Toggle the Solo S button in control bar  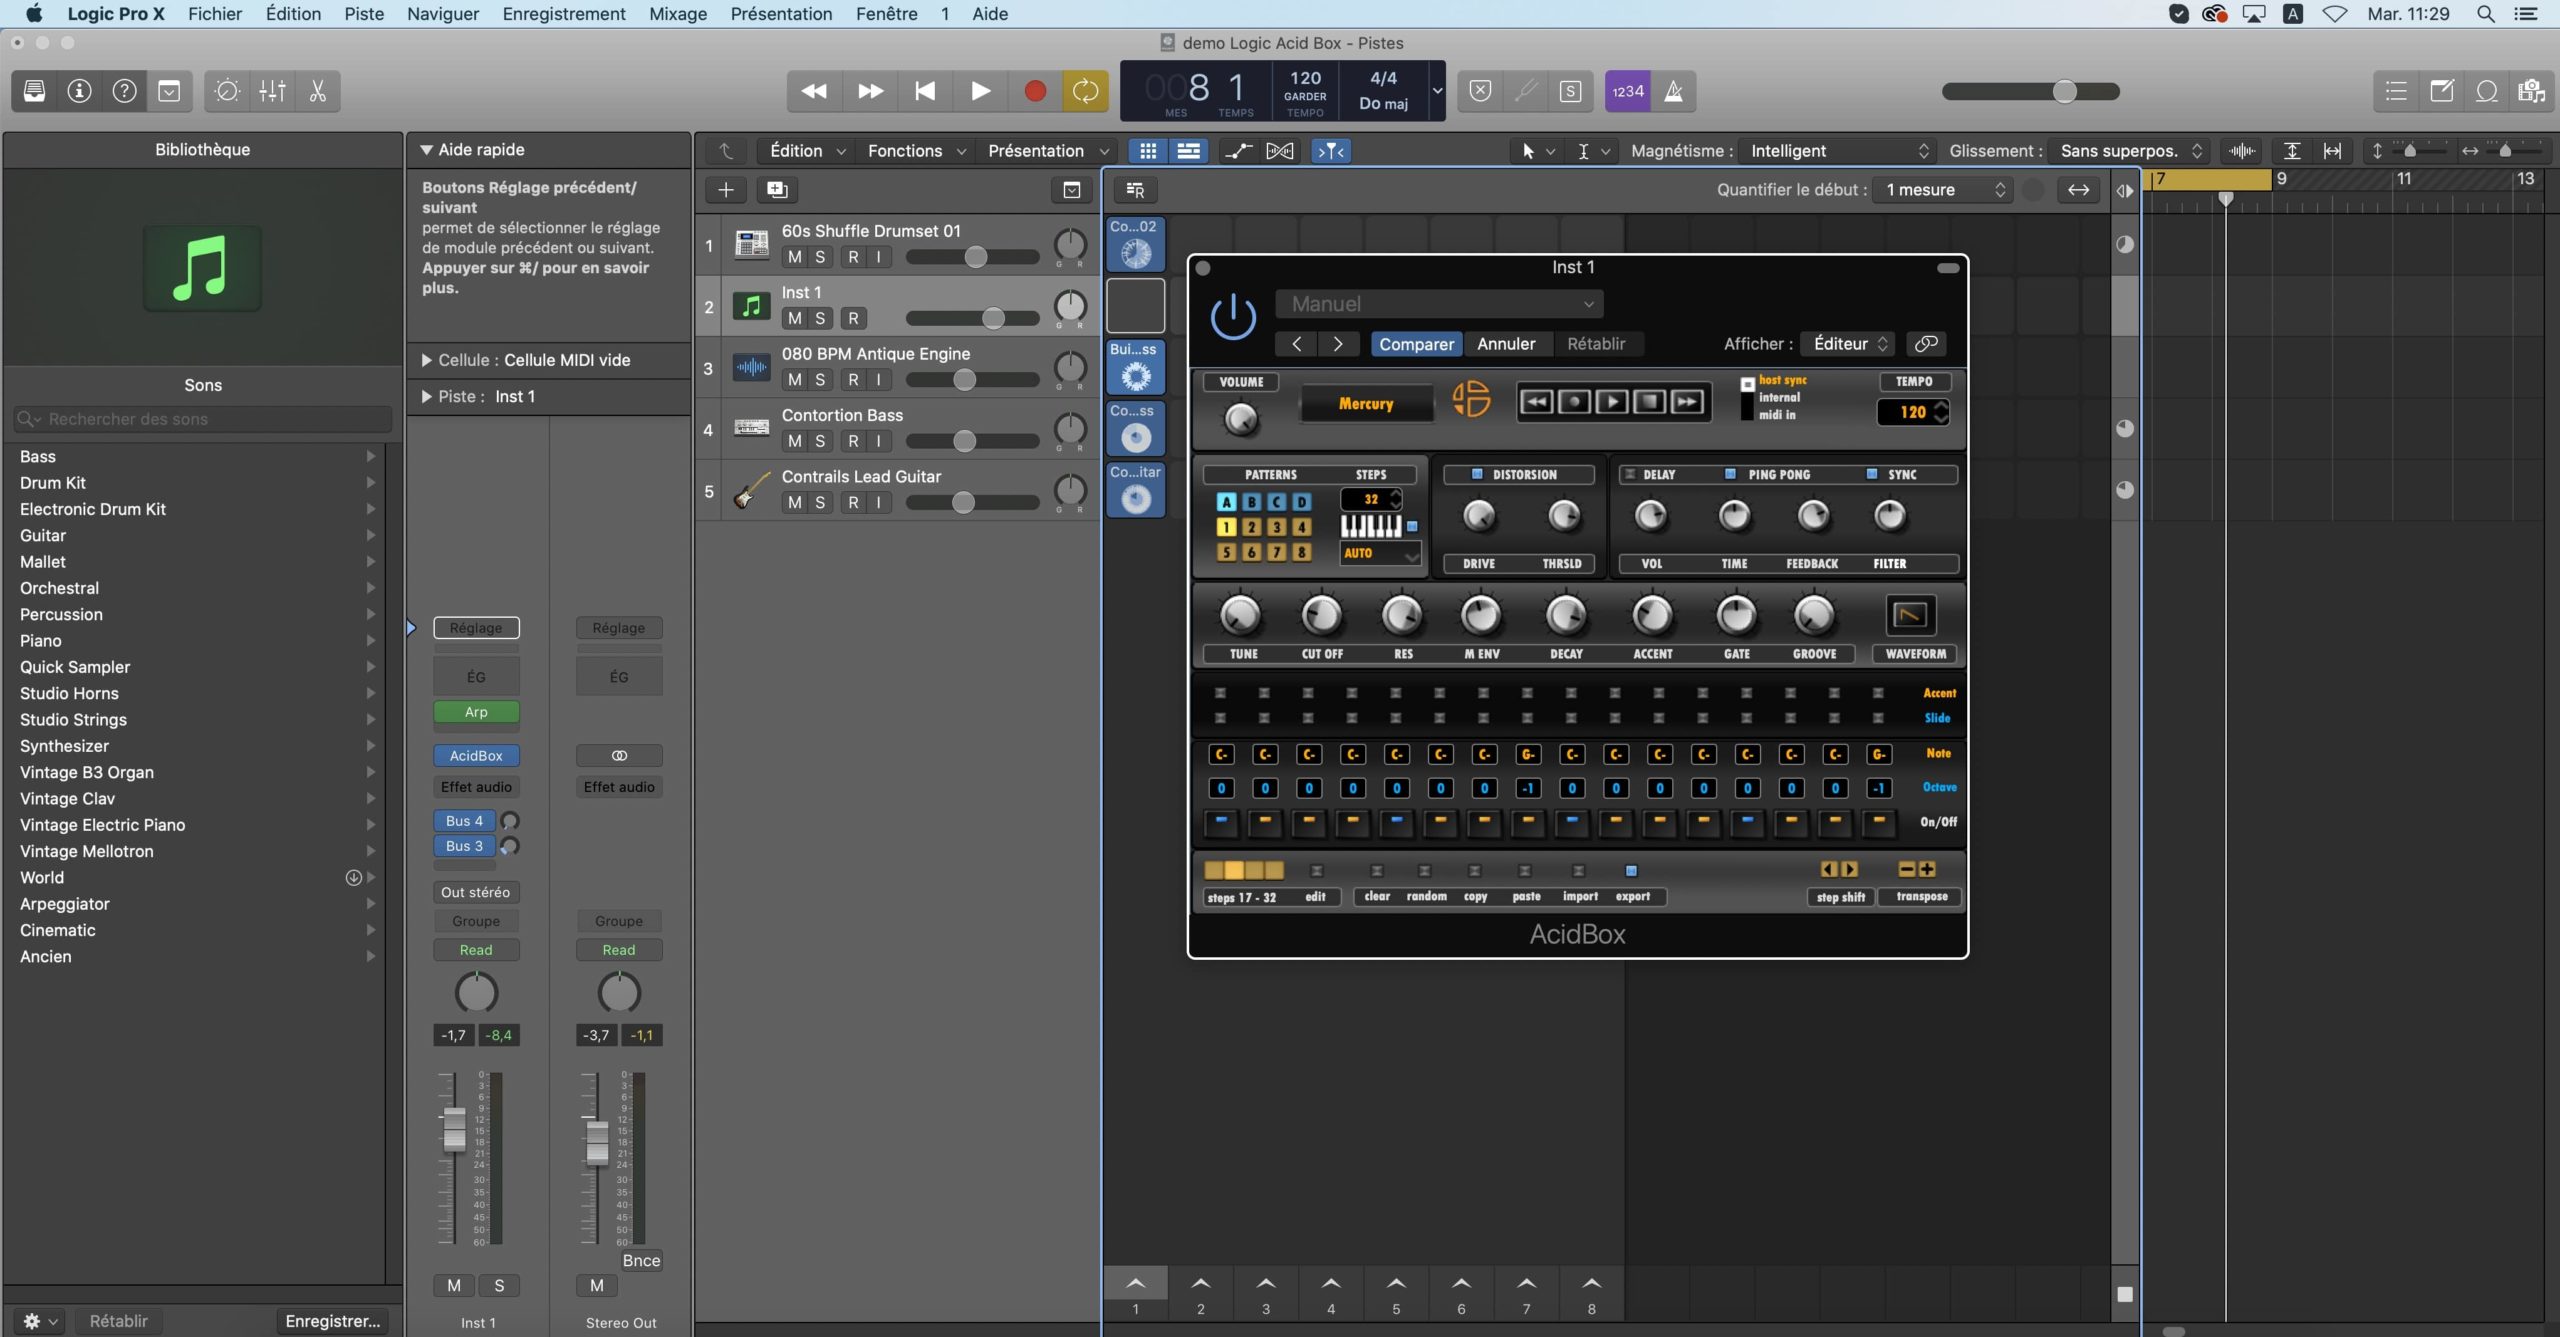1570,91
